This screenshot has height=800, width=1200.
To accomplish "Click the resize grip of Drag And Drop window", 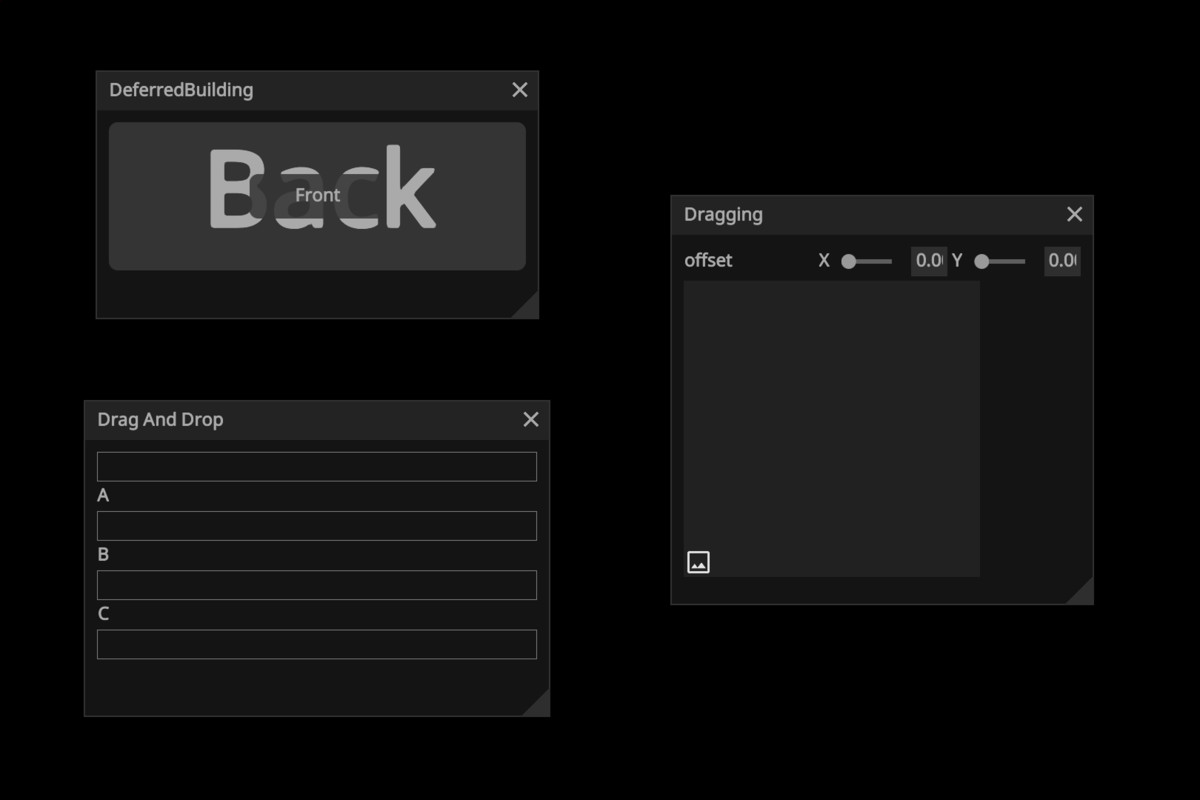I will (x=539, y=705).
